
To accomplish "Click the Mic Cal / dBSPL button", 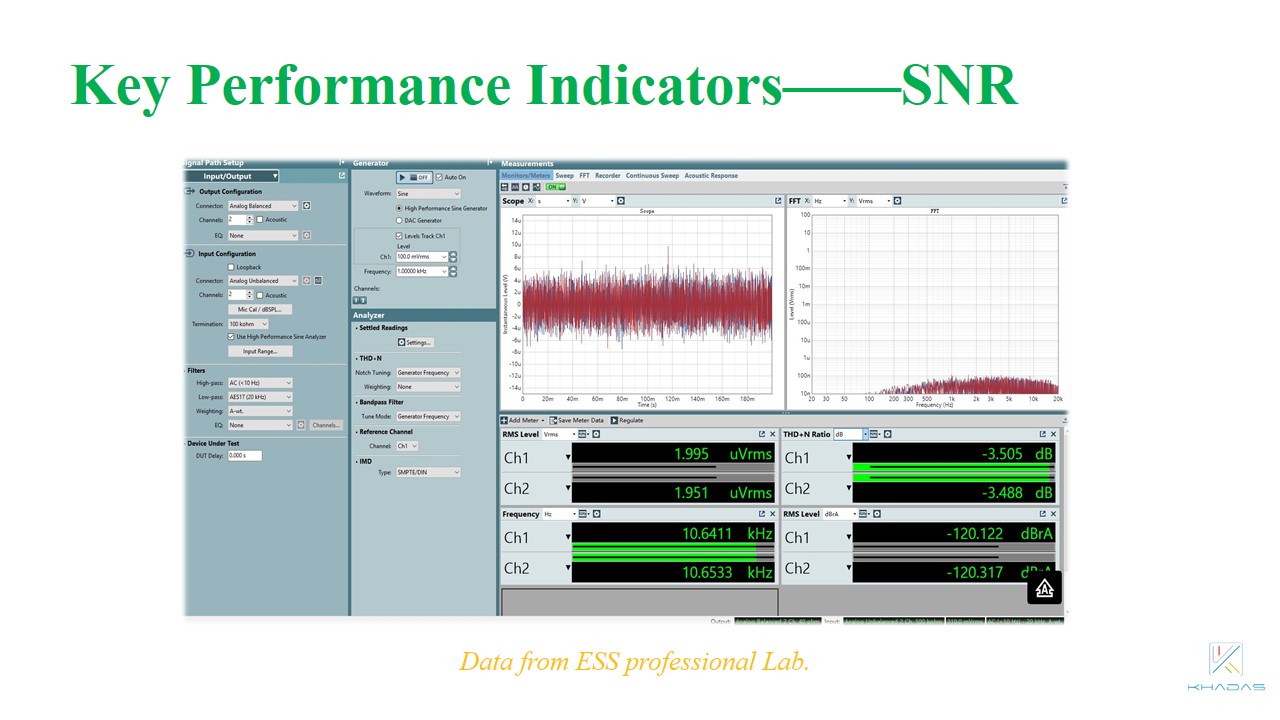I will 260,309.
